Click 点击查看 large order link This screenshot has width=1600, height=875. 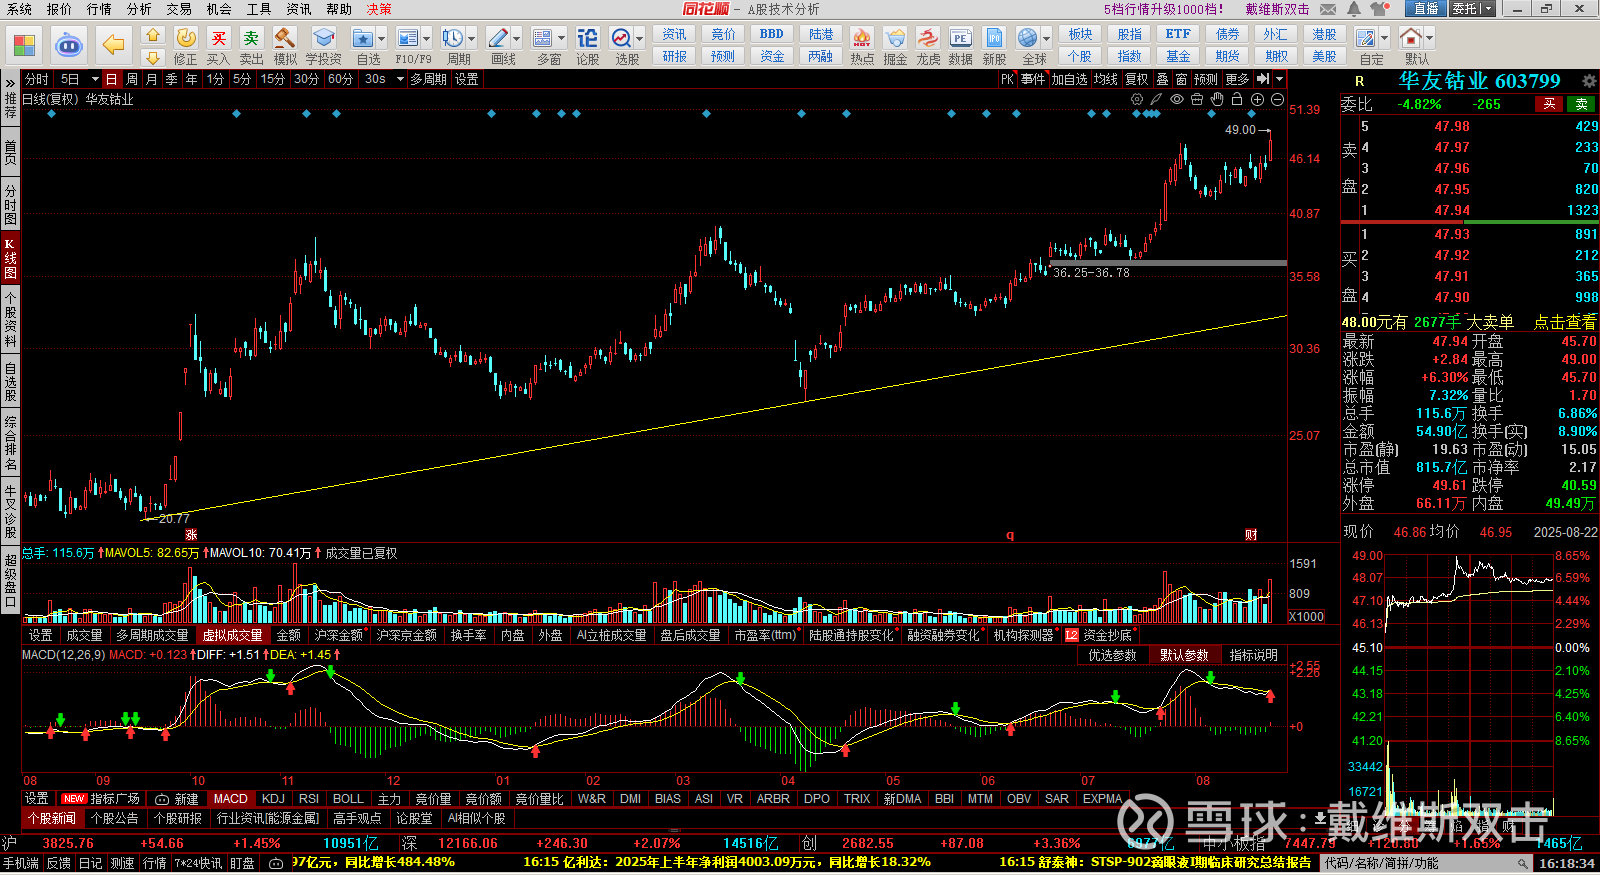1565,322
